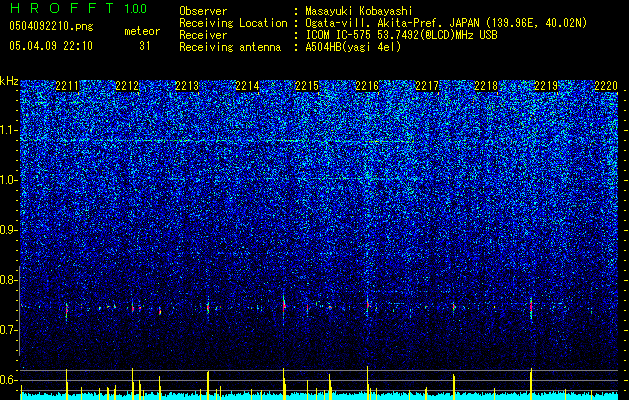Screen dimensions: 629x400
Task: Click the HROFFT 1.0.0 title text
Action: pos(78,8)
